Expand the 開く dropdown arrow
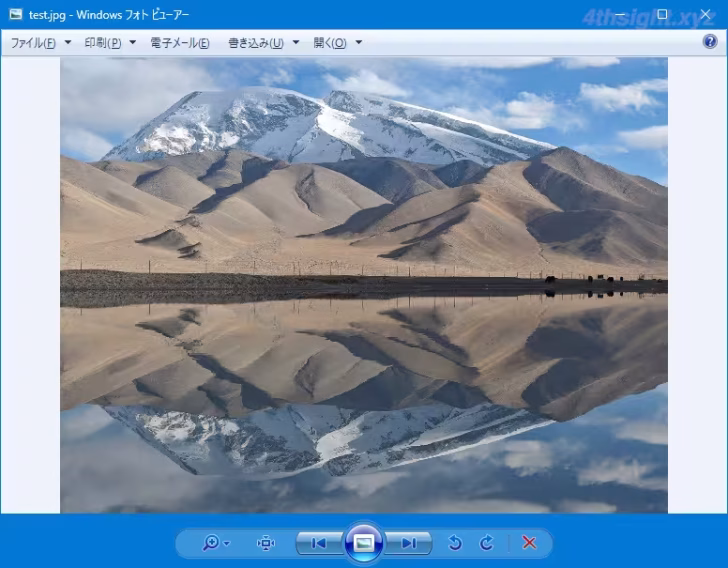Image resolution: width=728 pixels, height=568 pixels. pos(359,42)
